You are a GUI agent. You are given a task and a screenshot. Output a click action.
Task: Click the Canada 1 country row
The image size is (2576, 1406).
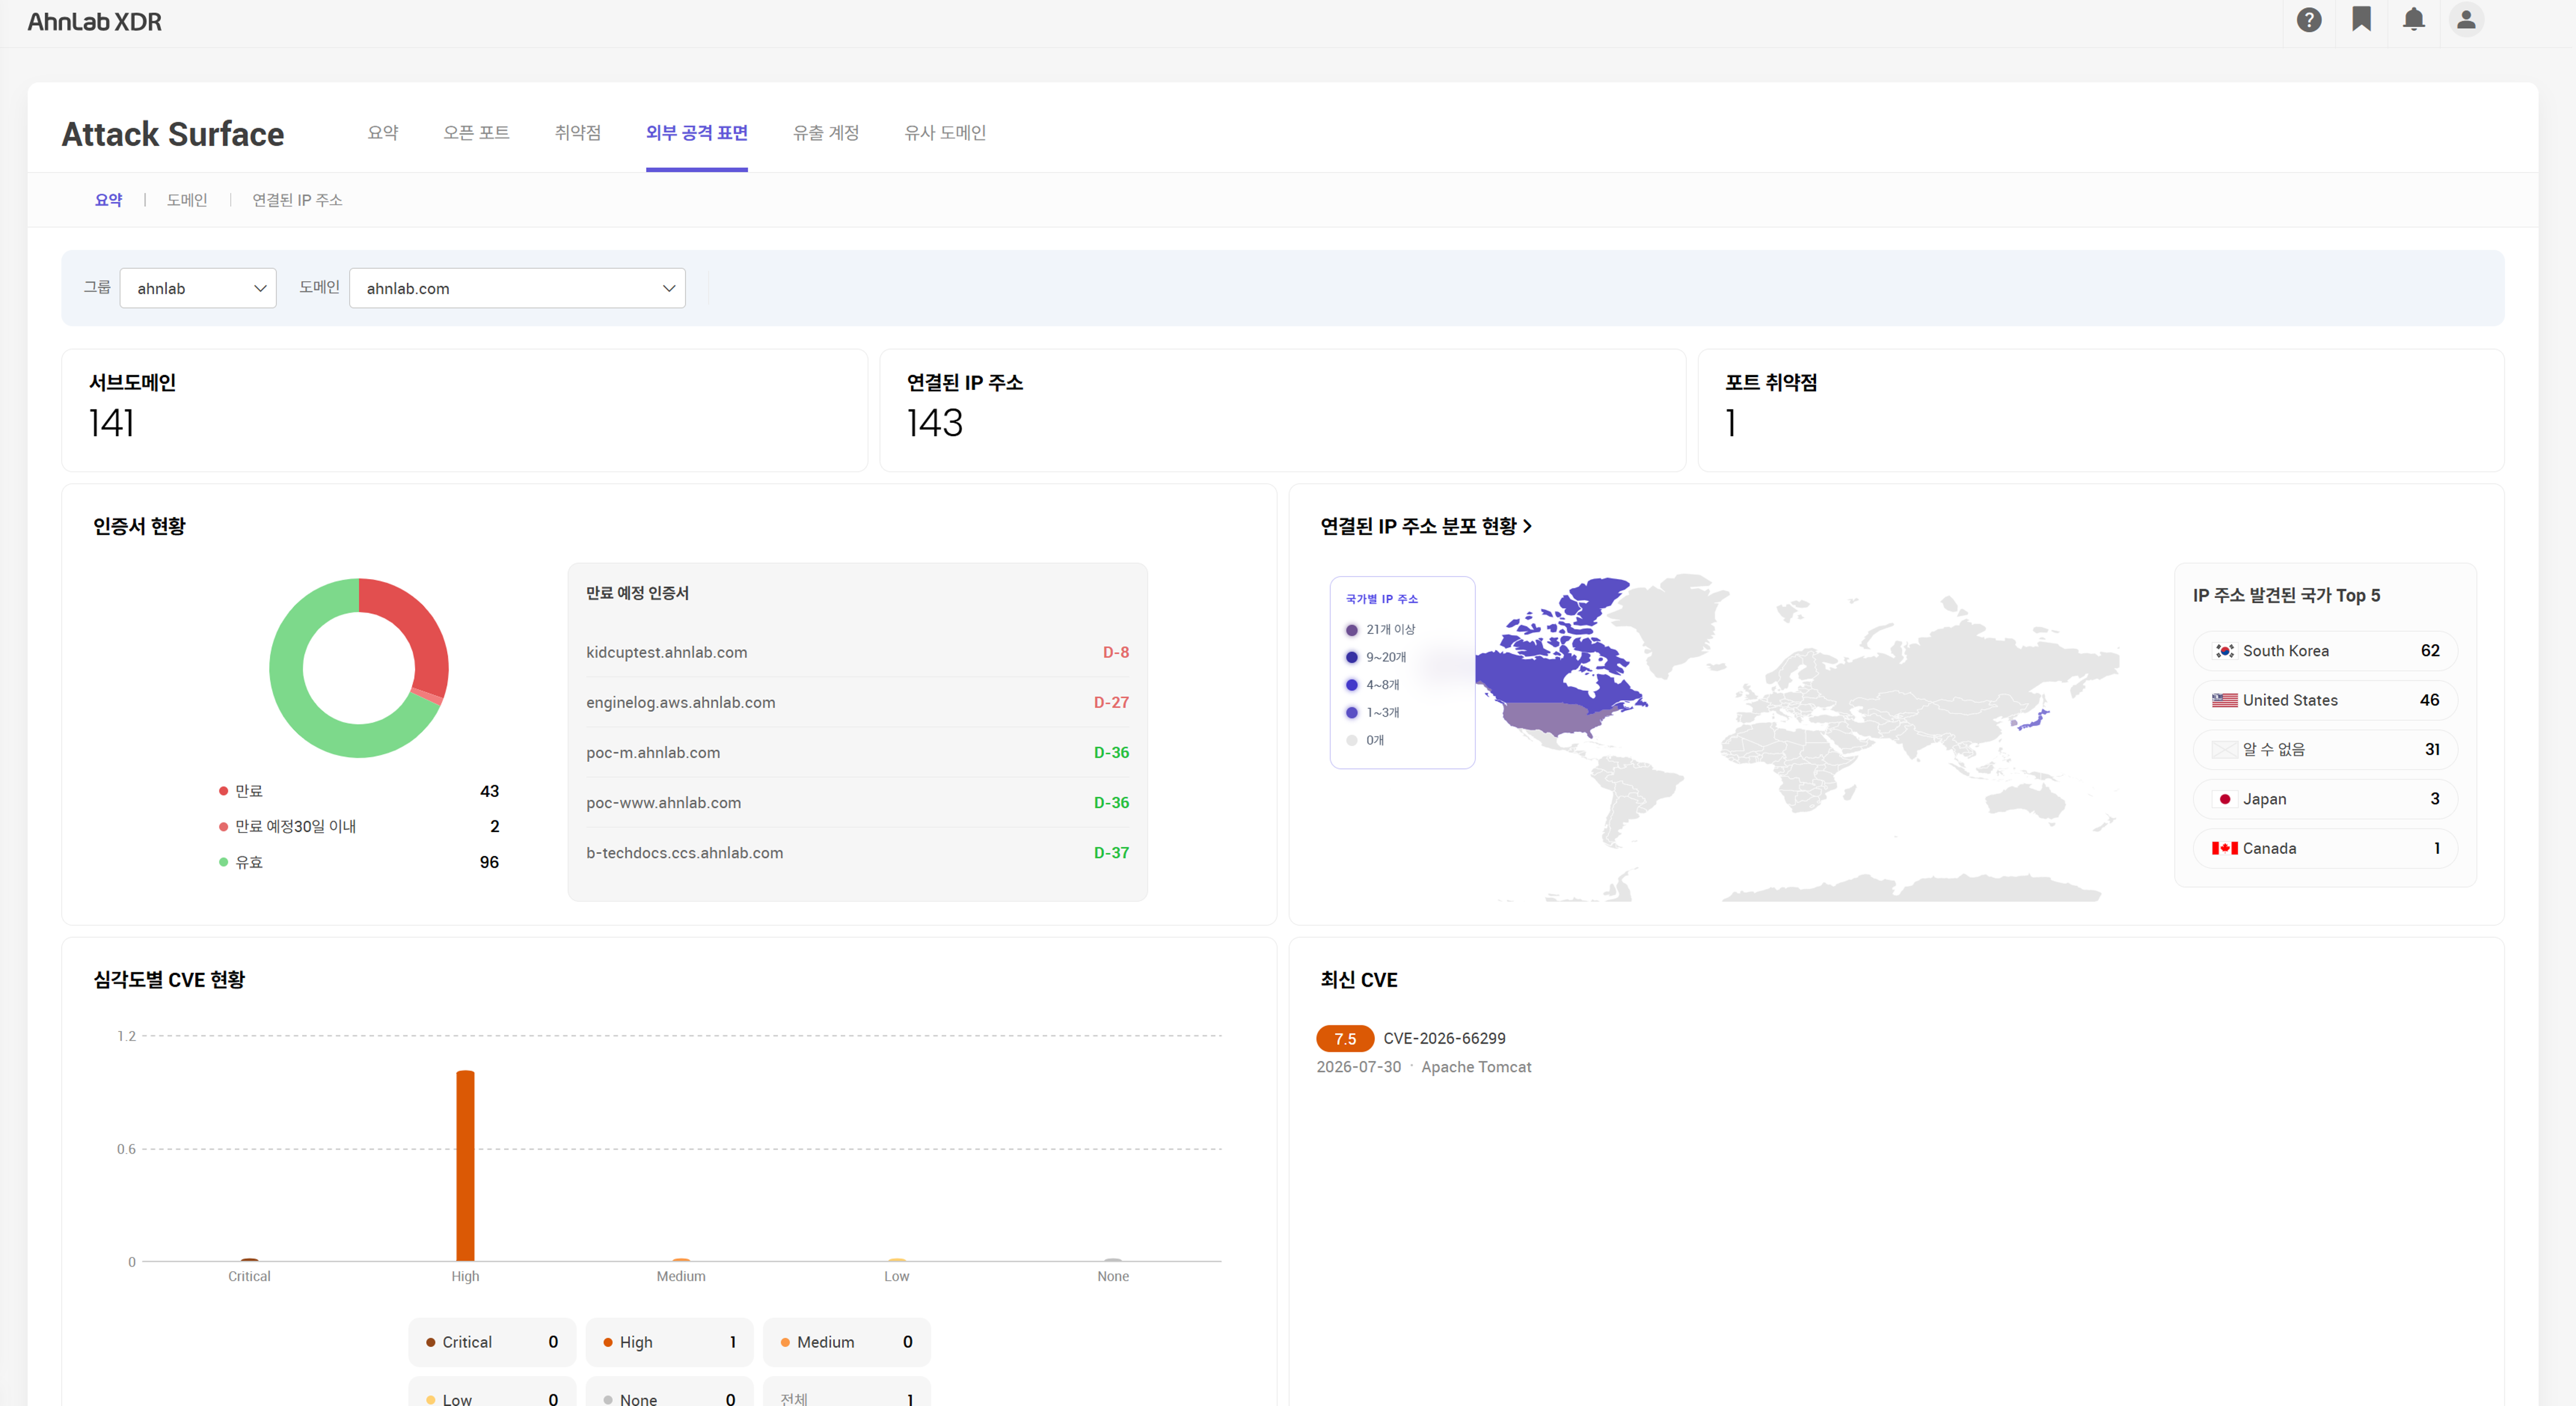[2325, 848]
